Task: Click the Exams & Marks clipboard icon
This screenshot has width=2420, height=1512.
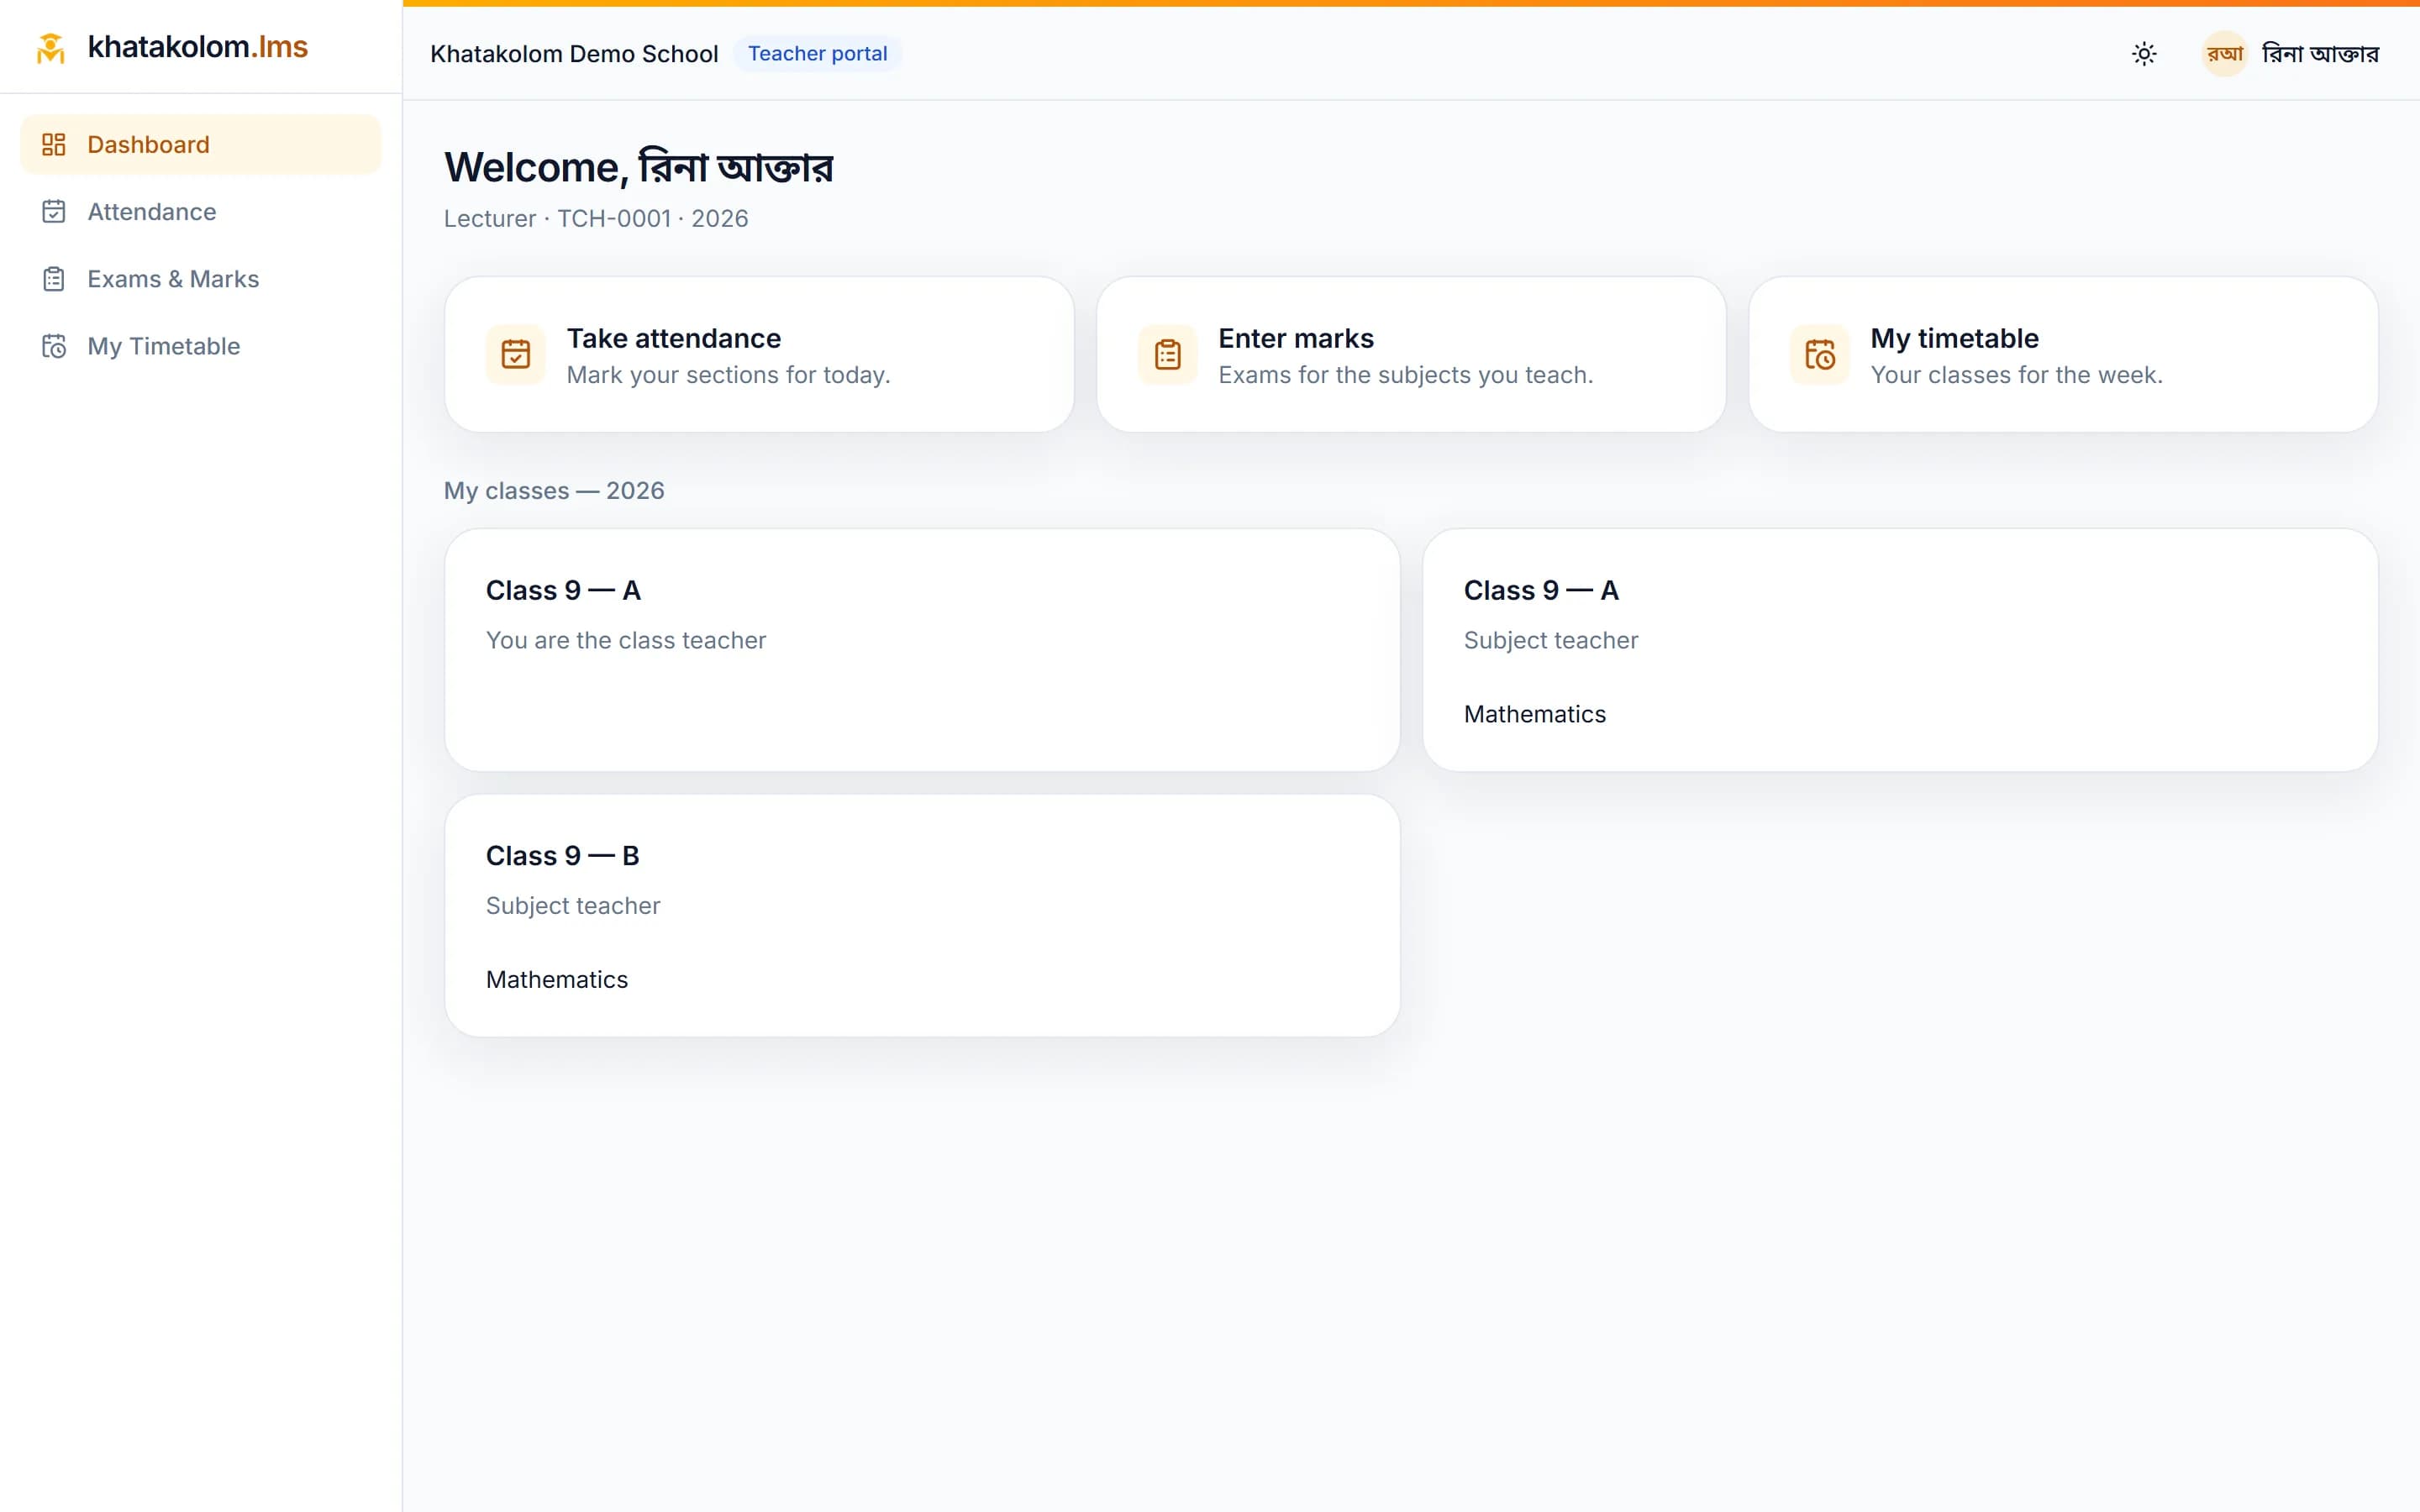Action: click(x=54, y=279)
